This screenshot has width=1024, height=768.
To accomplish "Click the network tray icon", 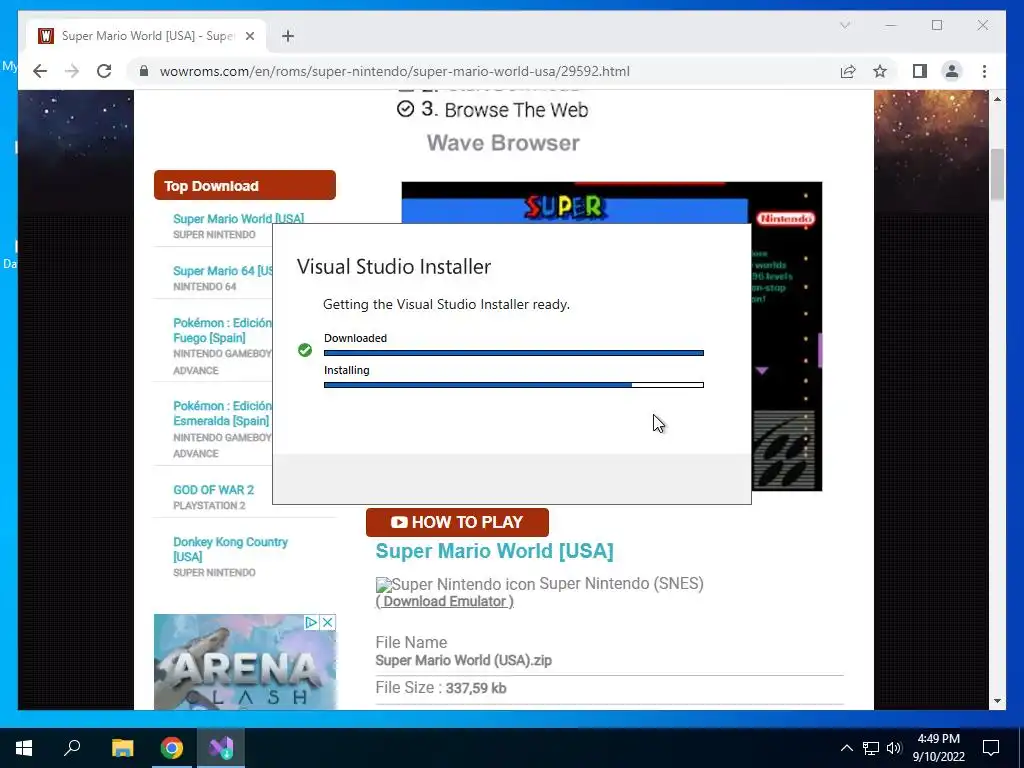I will [871, 748].
